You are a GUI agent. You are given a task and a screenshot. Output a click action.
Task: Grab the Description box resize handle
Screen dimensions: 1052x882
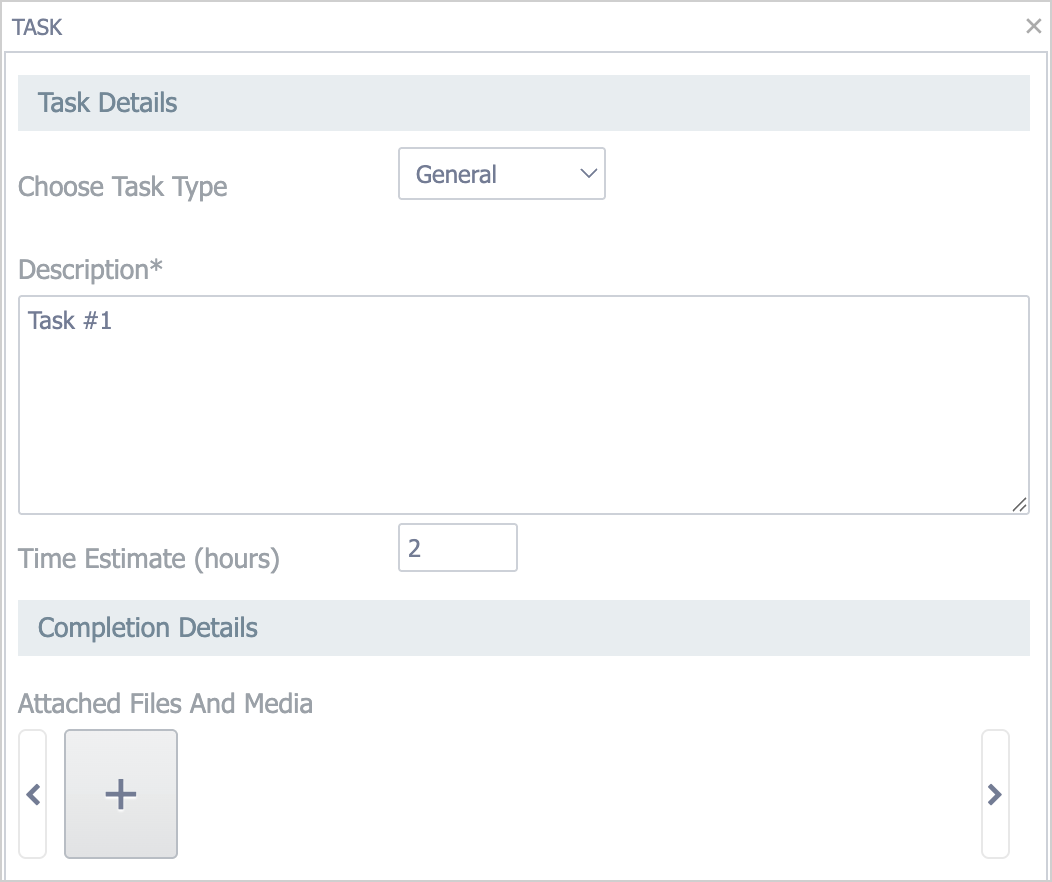[x=1019, y=505]
